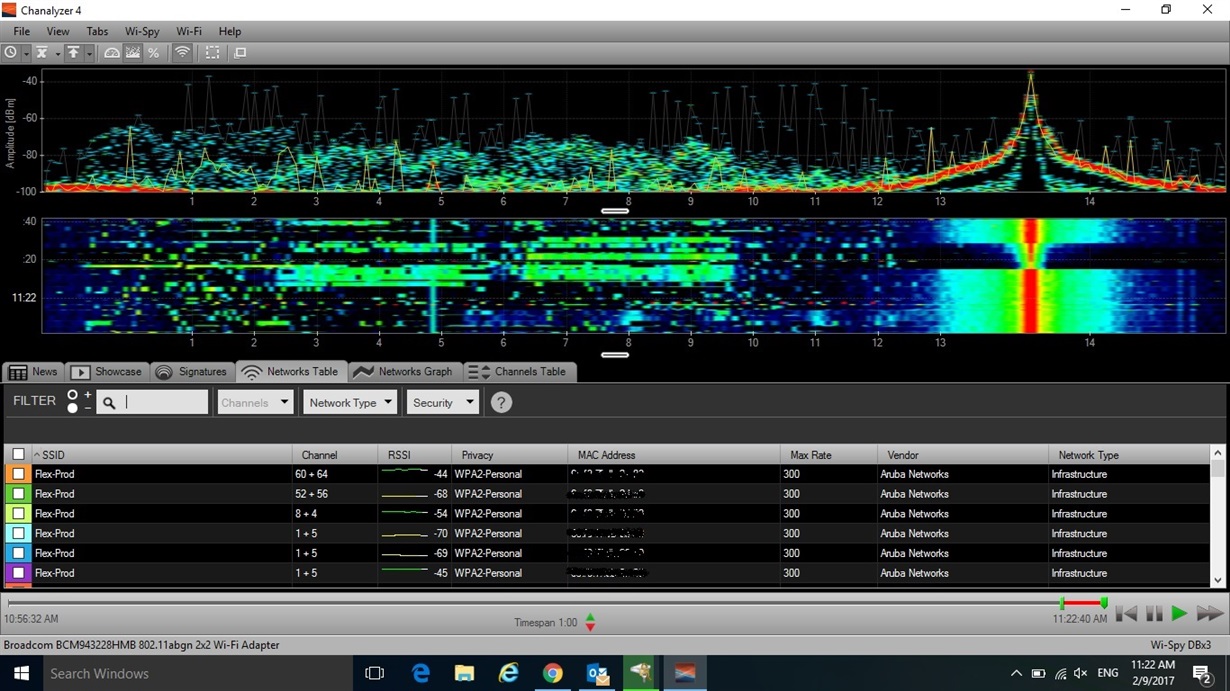Expand the max hold dropdown arrow
The width and height of the screenshot is (1230, 691).
click(89, 52)
